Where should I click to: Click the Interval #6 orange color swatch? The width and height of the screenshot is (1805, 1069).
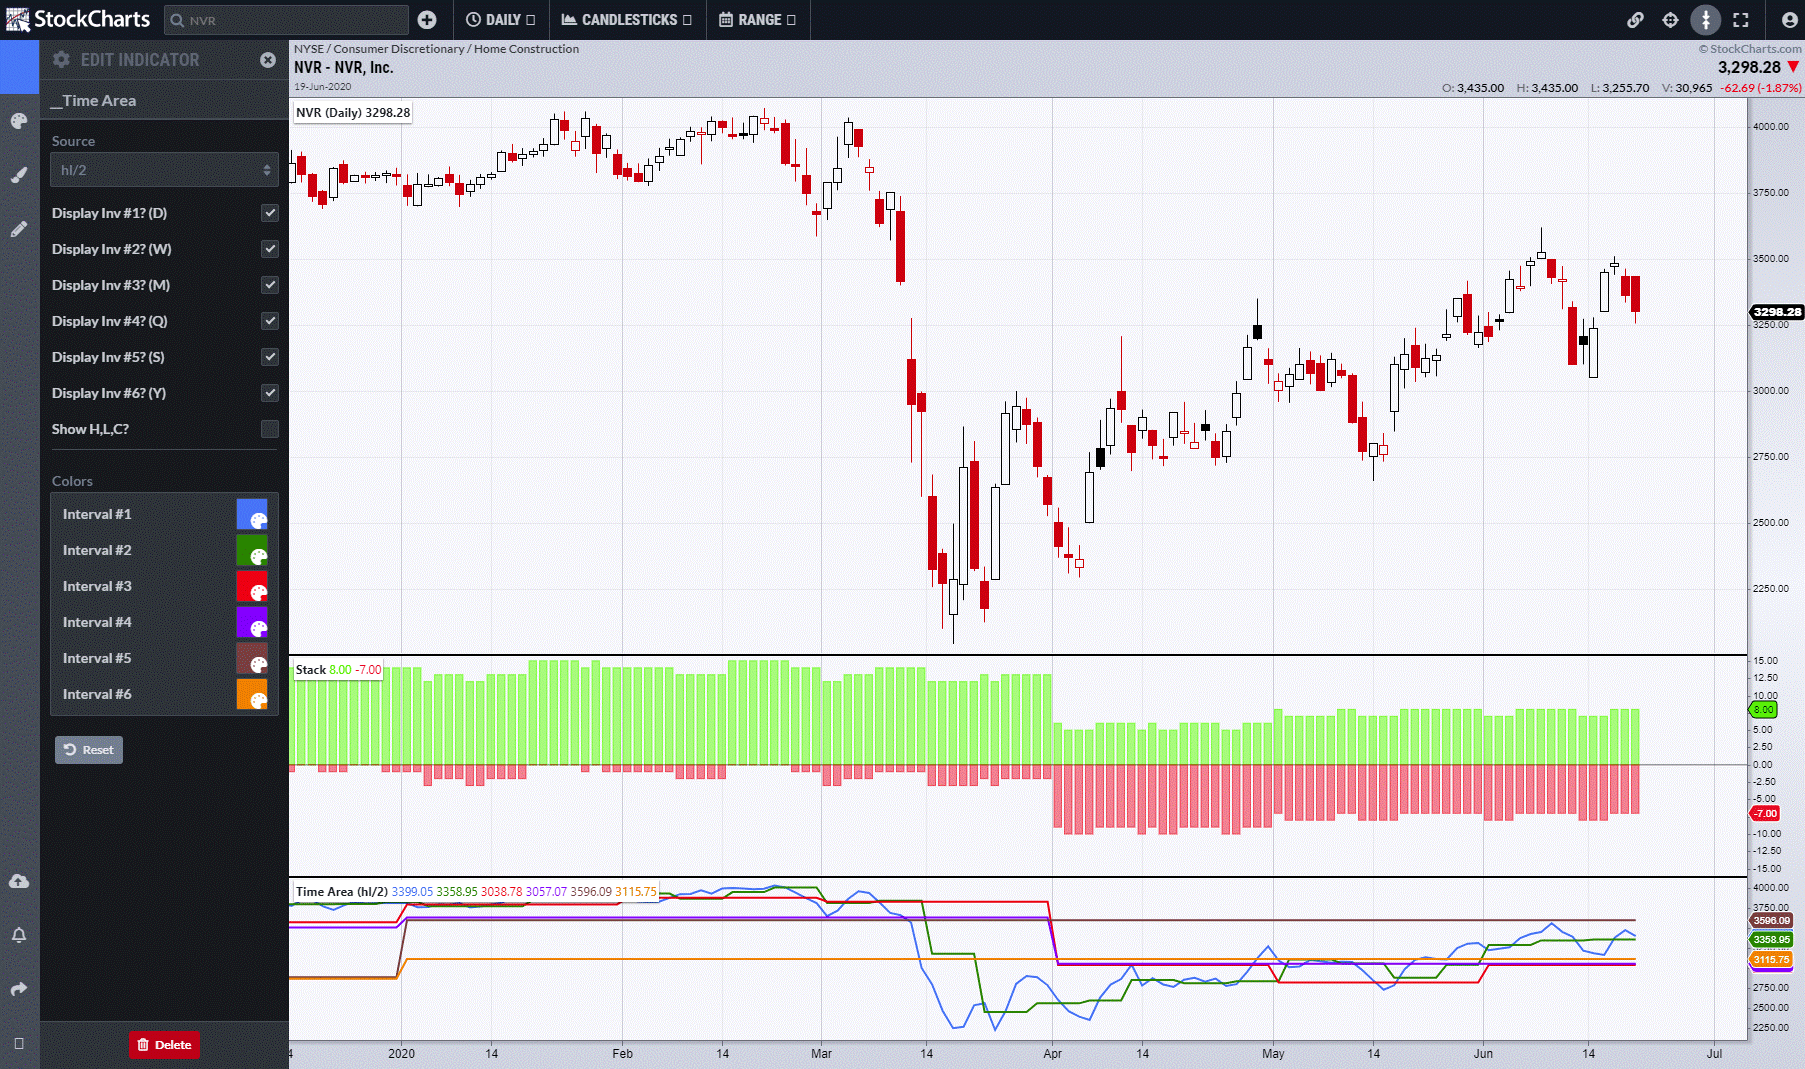[x=252, y=694]
